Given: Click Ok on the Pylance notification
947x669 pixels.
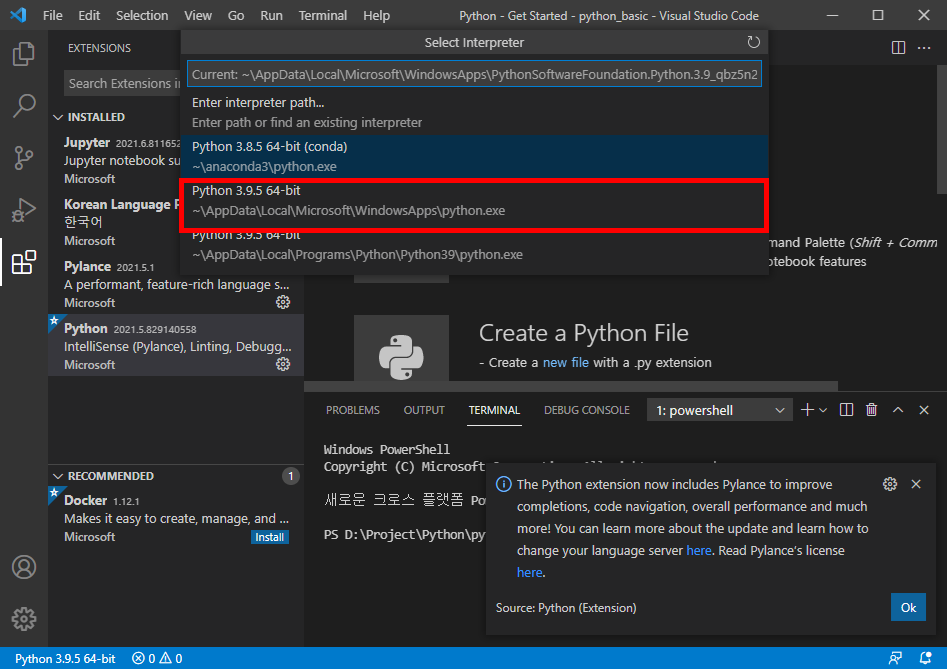Looking at the screenshot, I should point(908,607).
